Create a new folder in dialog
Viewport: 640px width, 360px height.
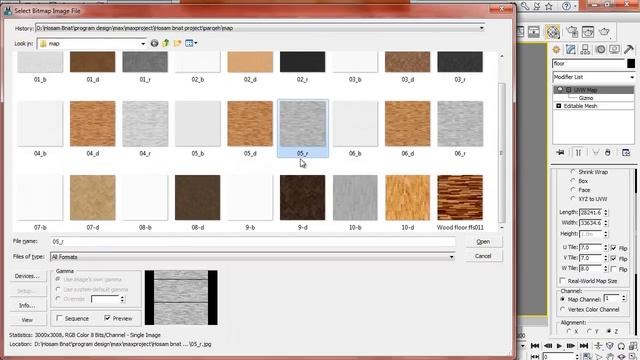(x=177, y=43)
